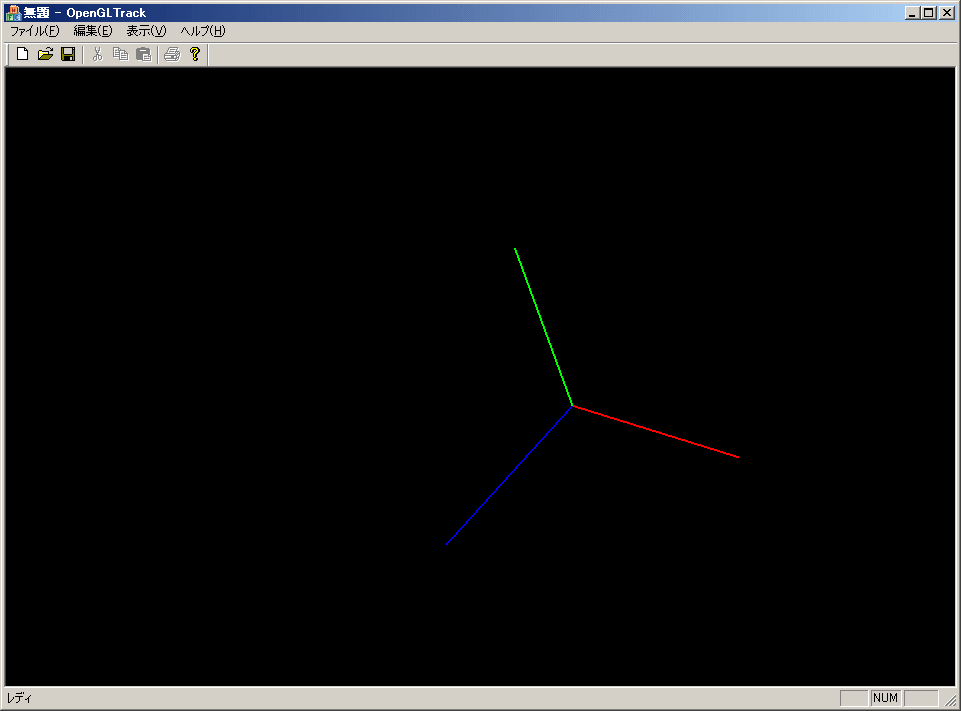Open a file with the folder icon
Viewport: 961px width, 711px height.
[45, 55]
